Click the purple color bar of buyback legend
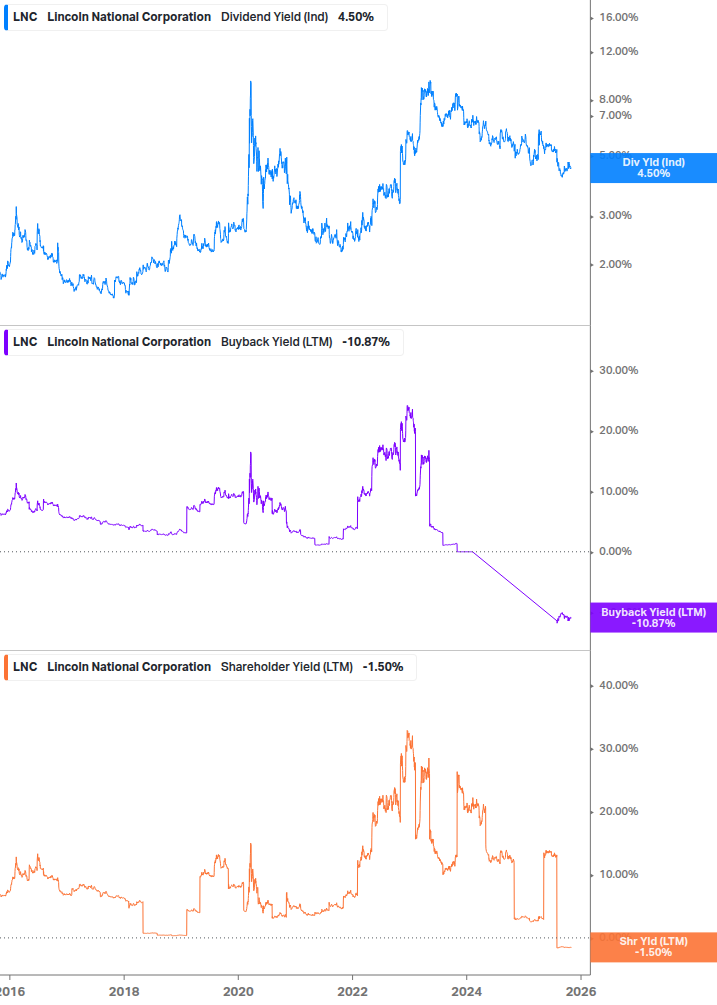The image size is (717, 1005). (x=6, y=342)
